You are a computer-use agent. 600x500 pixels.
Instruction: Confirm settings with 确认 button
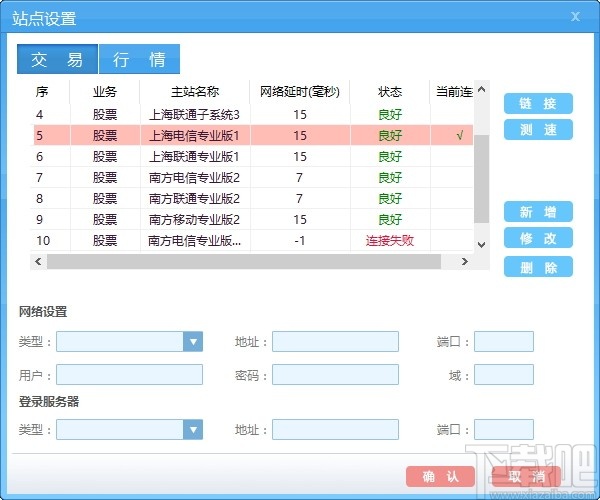click(440, 476)
